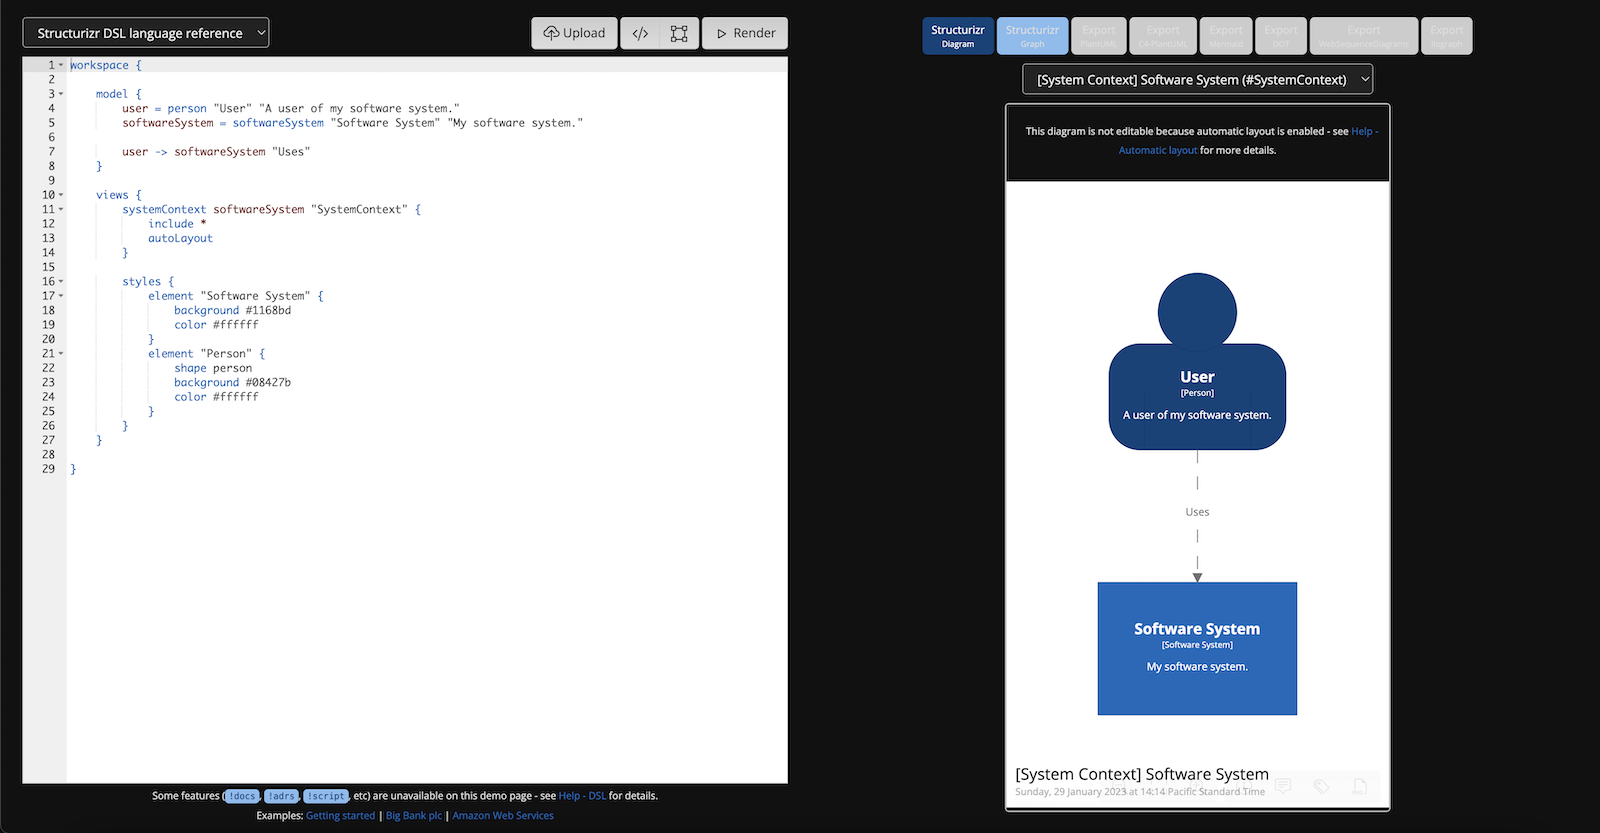Click the comments icon below the diagram
Viewport: 1600px width, 833px height.
tap(1283, 786)
